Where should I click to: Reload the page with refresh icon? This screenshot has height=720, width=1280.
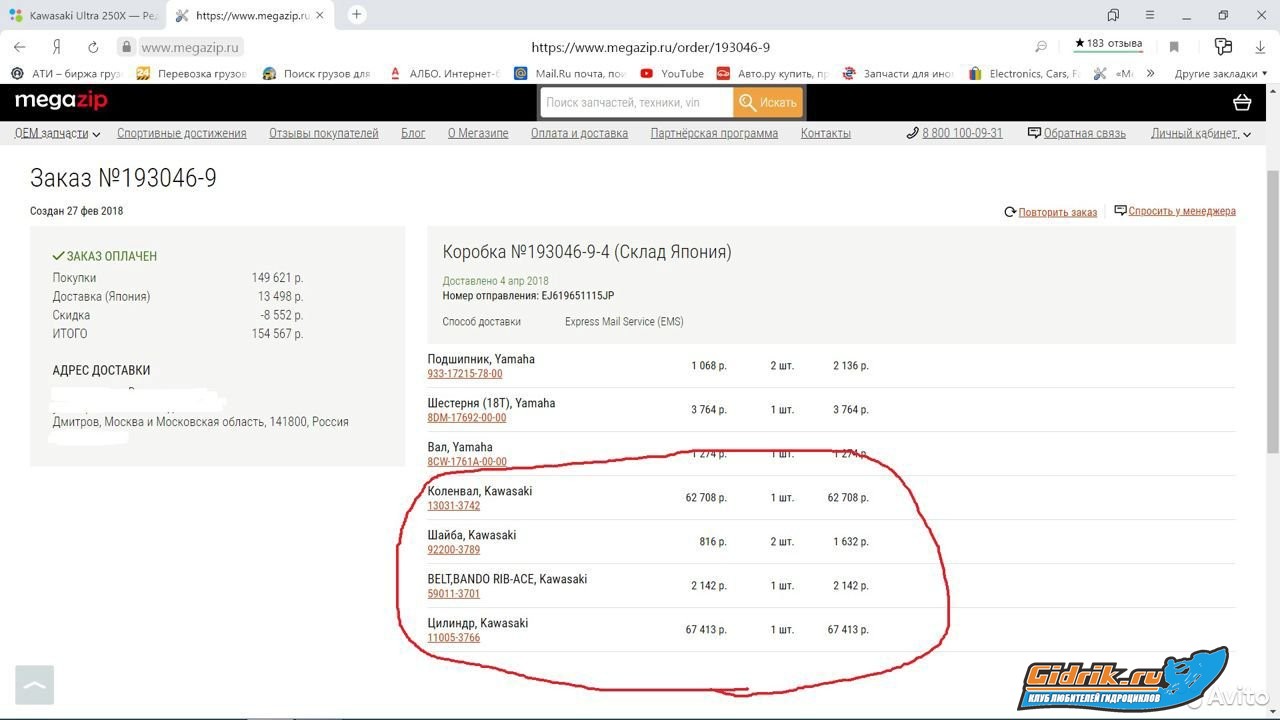click(x=93, y=47)
